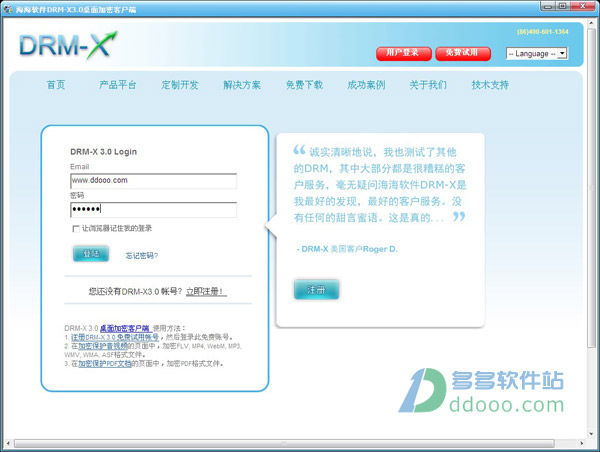Open the 免费下载 menu item
The image size is (600, 452).
(304, 85)
